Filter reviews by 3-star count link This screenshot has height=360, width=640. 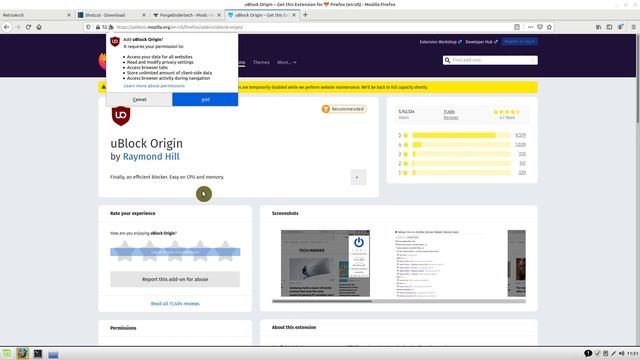[522, 154]
